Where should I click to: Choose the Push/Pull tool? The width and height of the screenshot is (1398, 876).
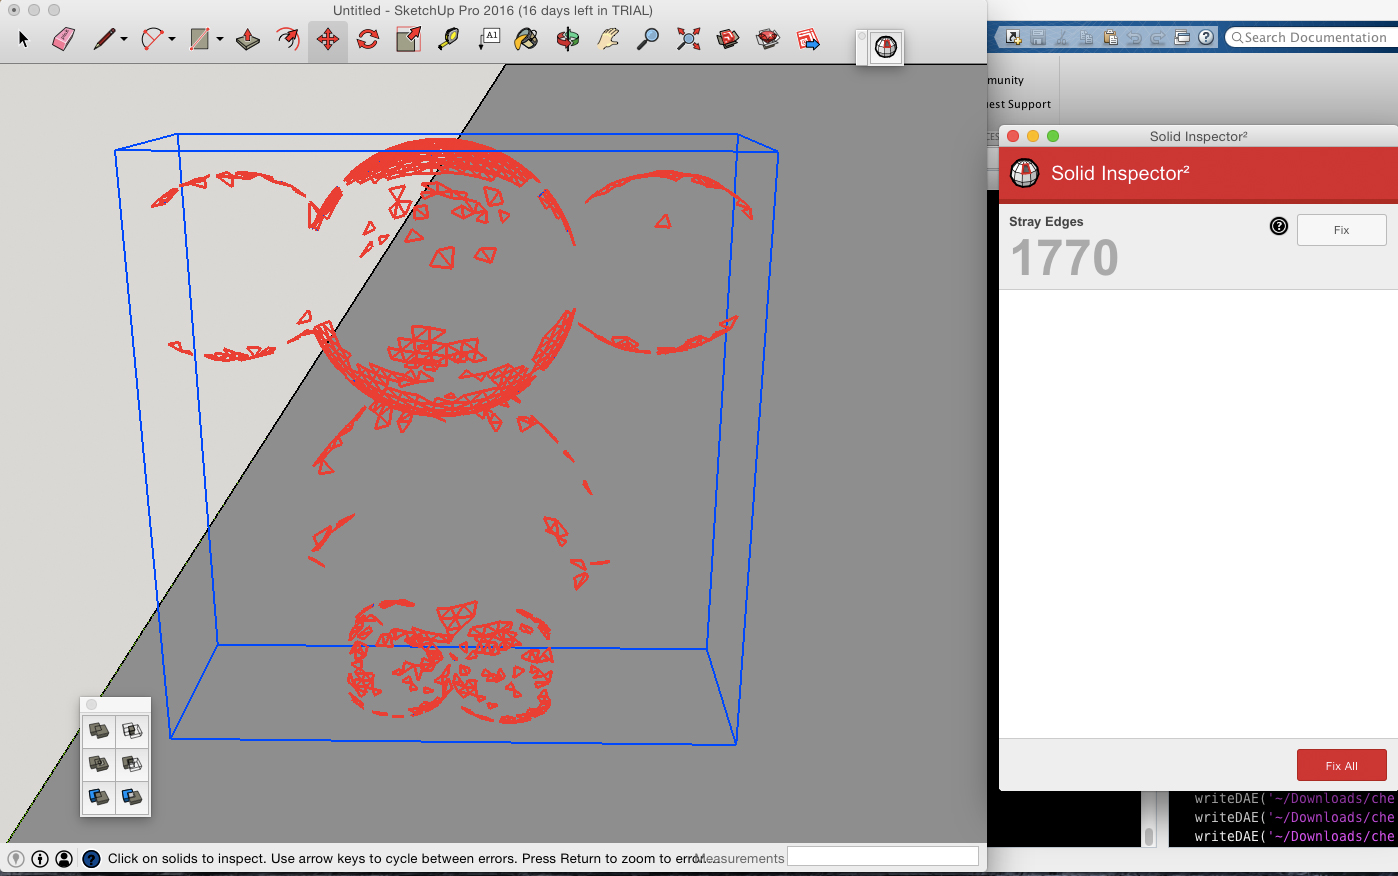coord(247,40)
